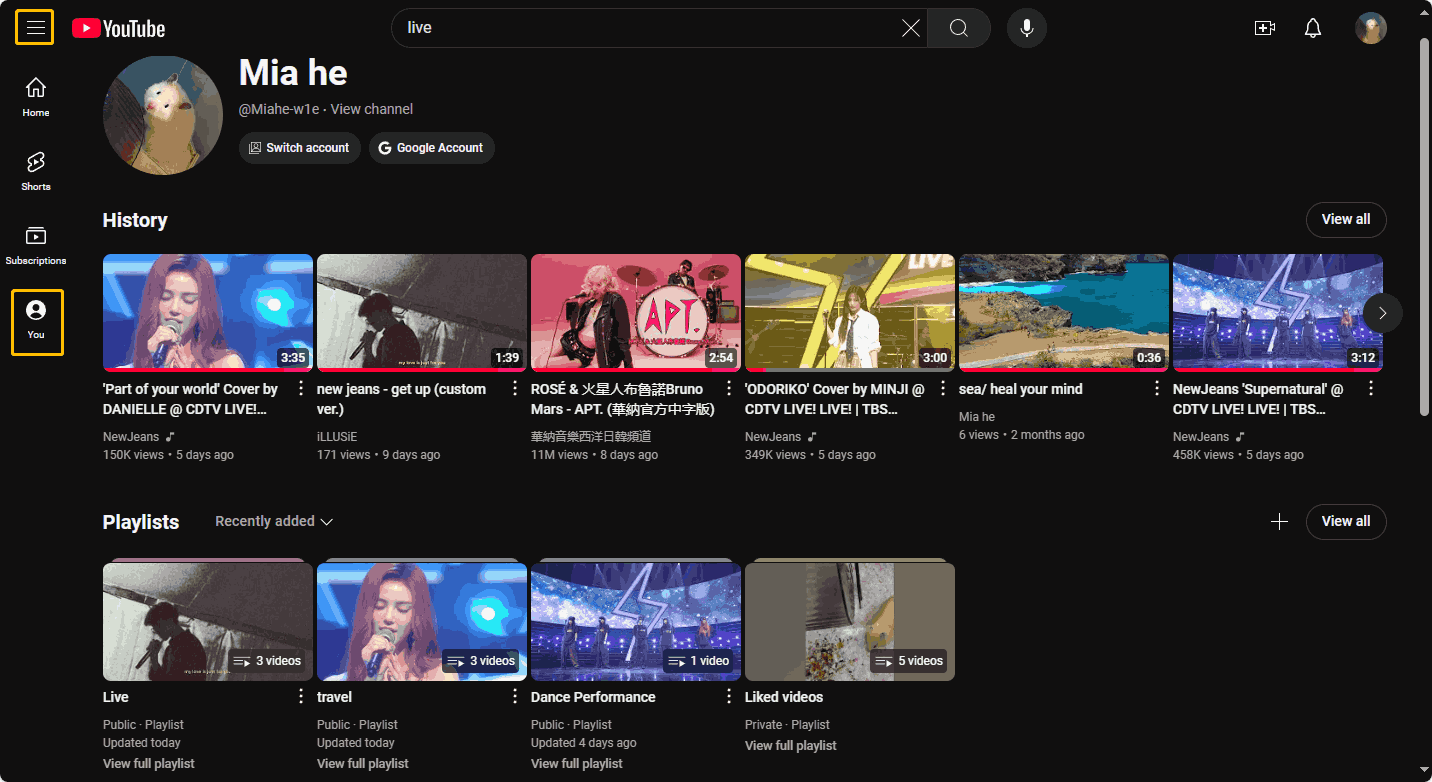Open options for Dance Performance playlist
This screenshot has height=782, width=1432.
pos(729,697)
